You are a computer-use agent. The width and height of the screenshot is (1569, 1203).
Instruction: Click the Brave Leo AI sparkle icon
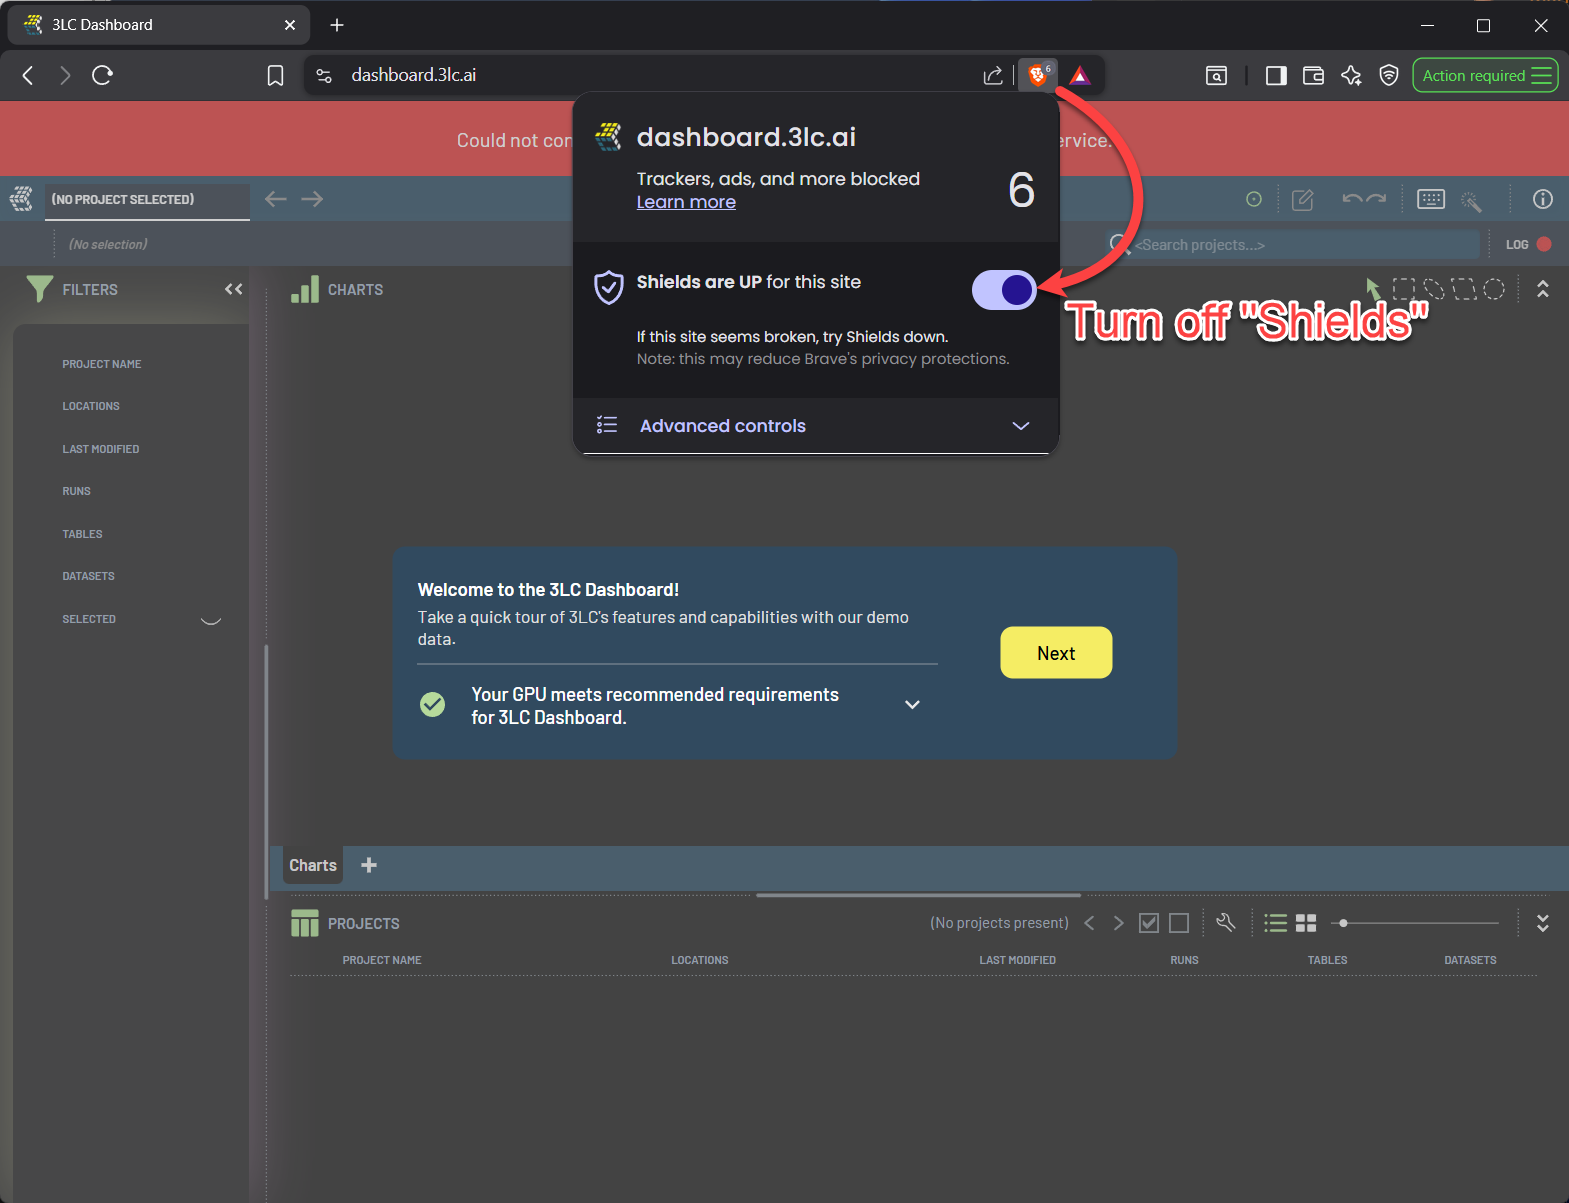tap(1351, 76)
